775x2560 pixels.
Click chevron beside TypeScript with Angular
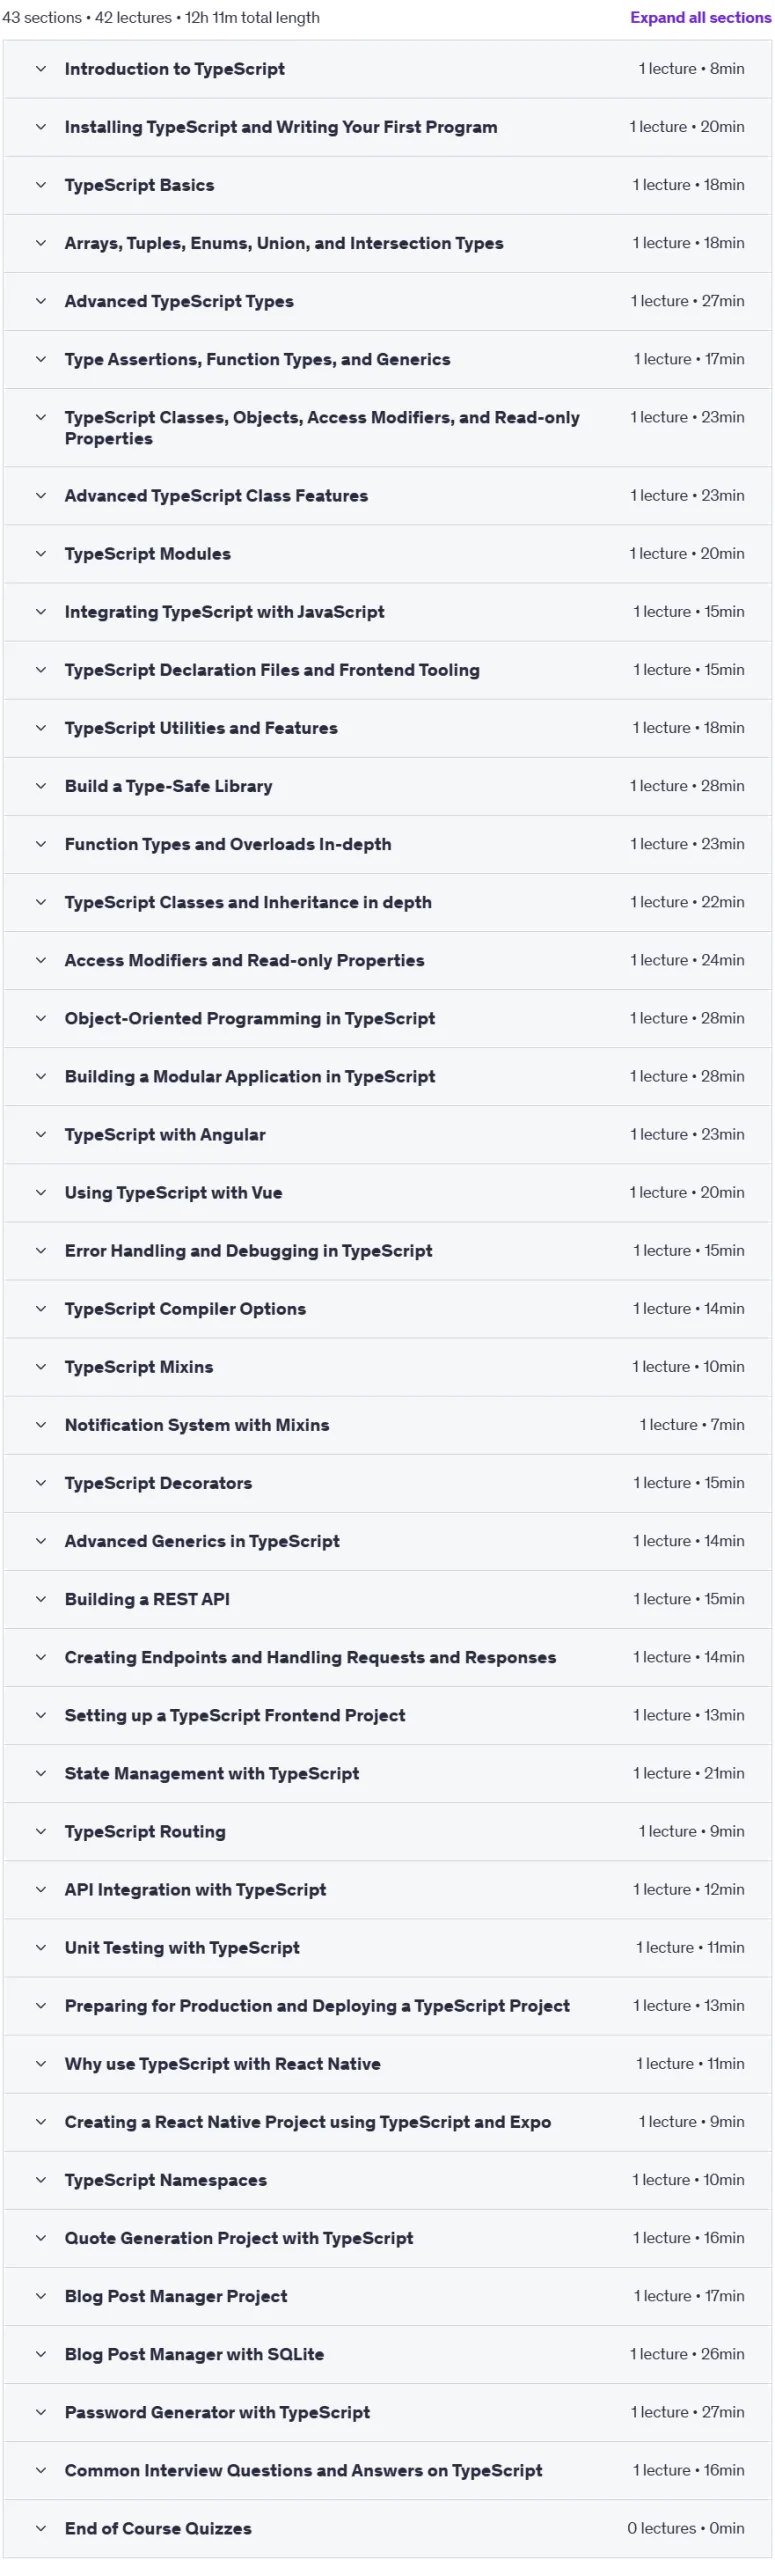click(41, 1134)
